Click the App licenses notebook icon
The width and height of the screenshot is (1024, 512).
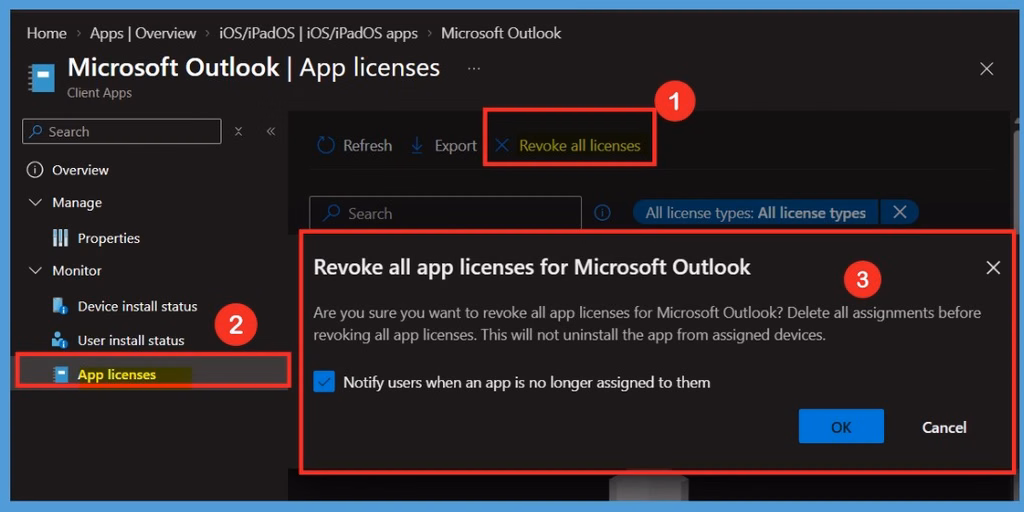click(61, 374)
